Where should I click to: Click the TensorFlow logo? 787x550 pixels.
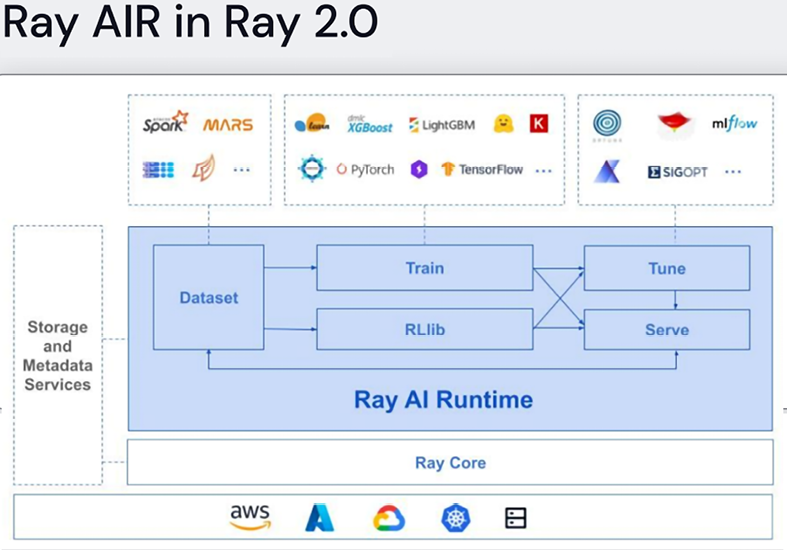point(482,170)
